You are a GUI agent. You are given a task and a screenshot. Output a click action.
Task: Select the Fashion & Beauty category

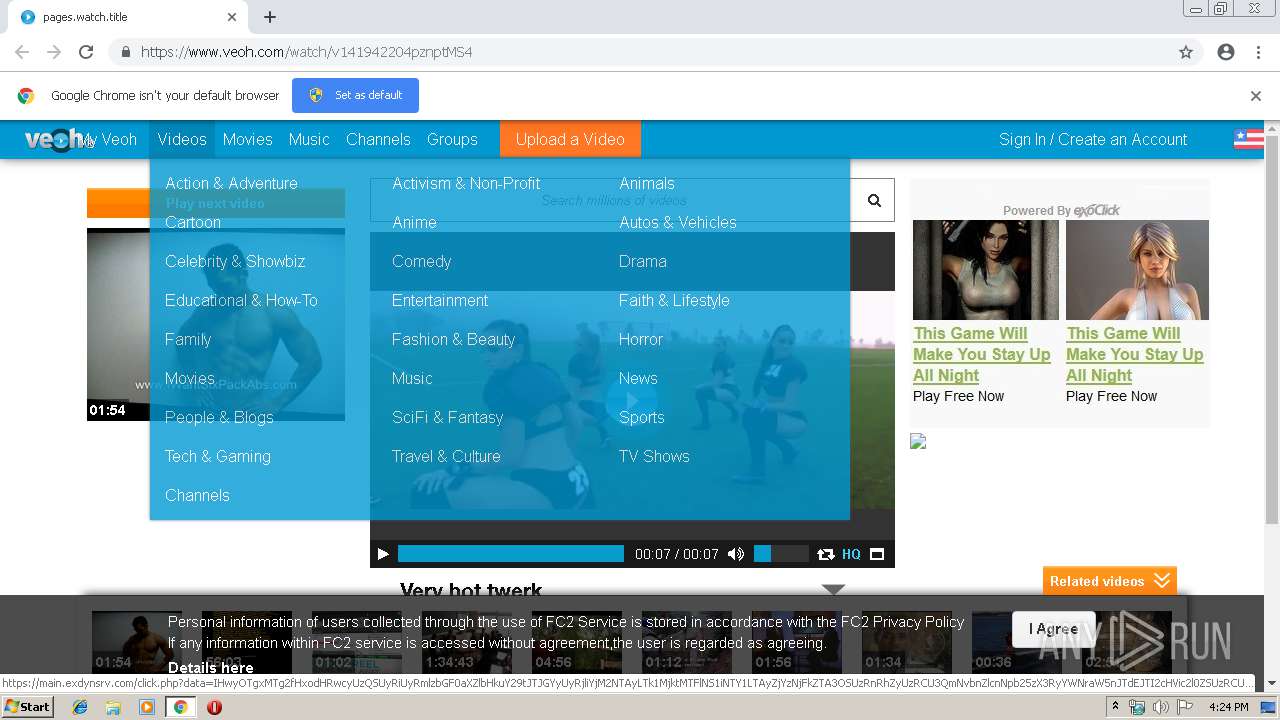[x=453, y=339]
